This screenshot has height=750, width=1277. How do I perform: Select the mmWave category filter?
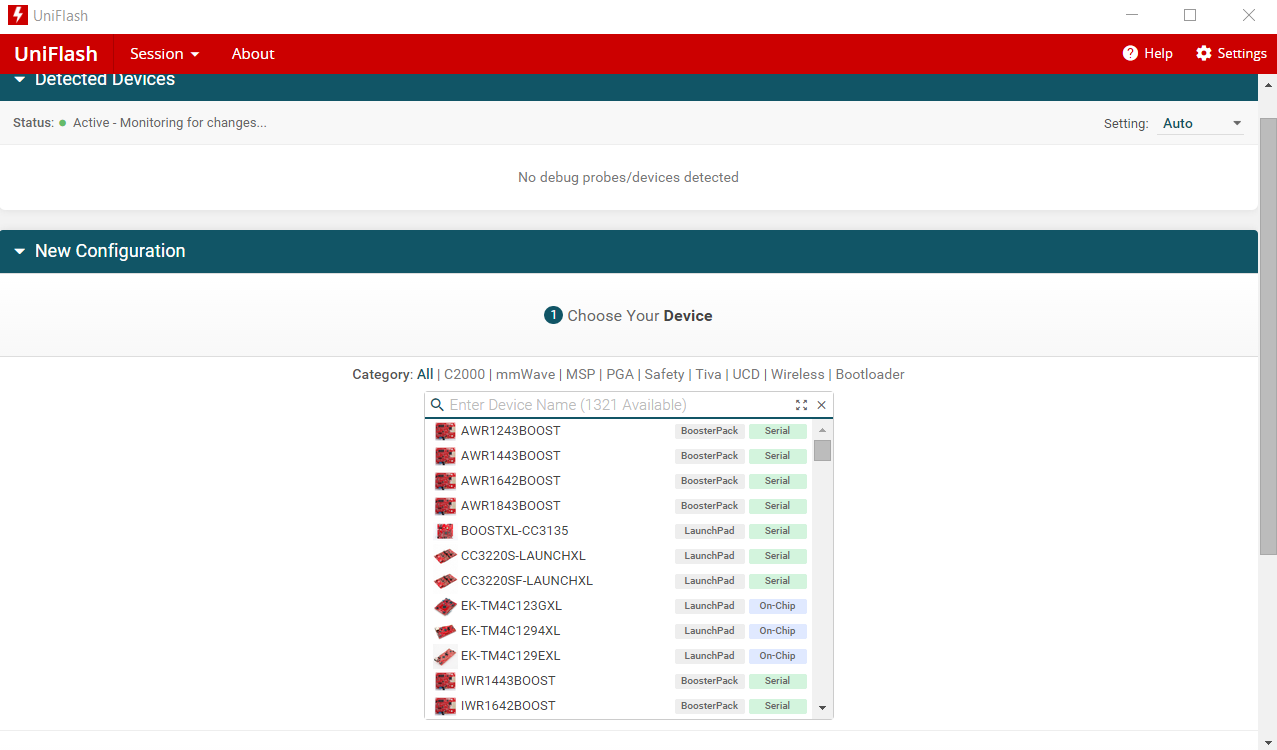(x=525, y=374)
